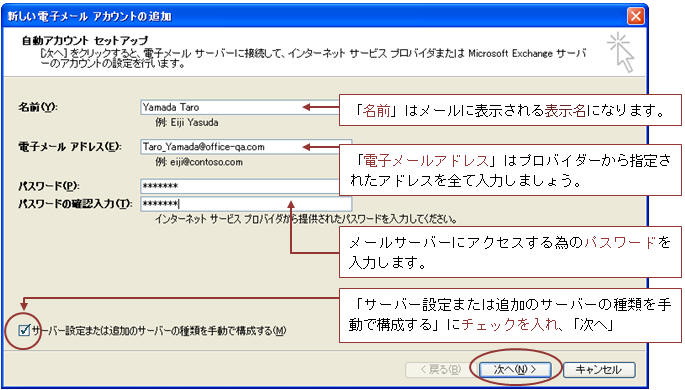Click the パスワードの確認入力 confirmation field
Screen dimensions: 685x390
coord(246,204)
